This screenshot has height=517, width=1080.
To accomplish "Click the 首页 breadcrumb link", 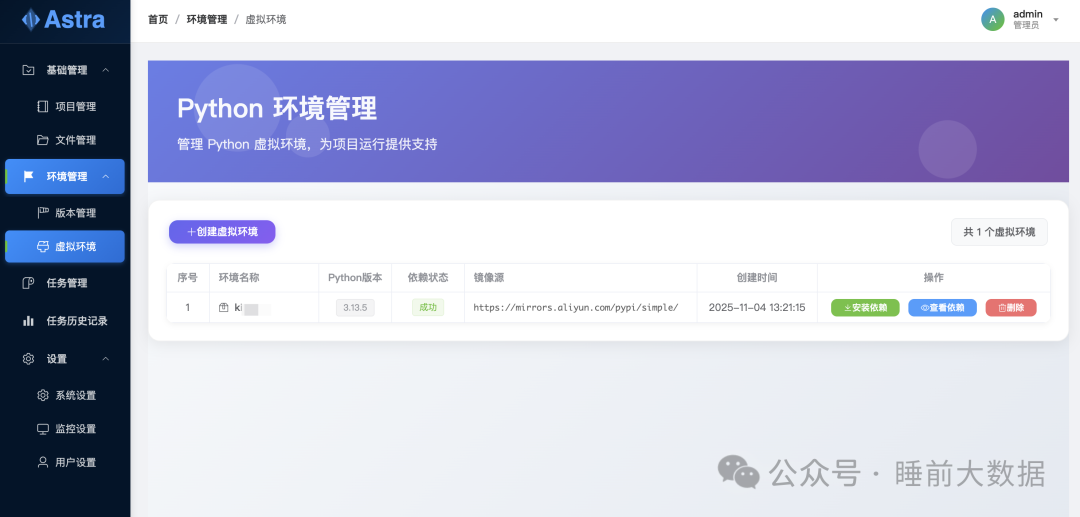I will point(158,20).
